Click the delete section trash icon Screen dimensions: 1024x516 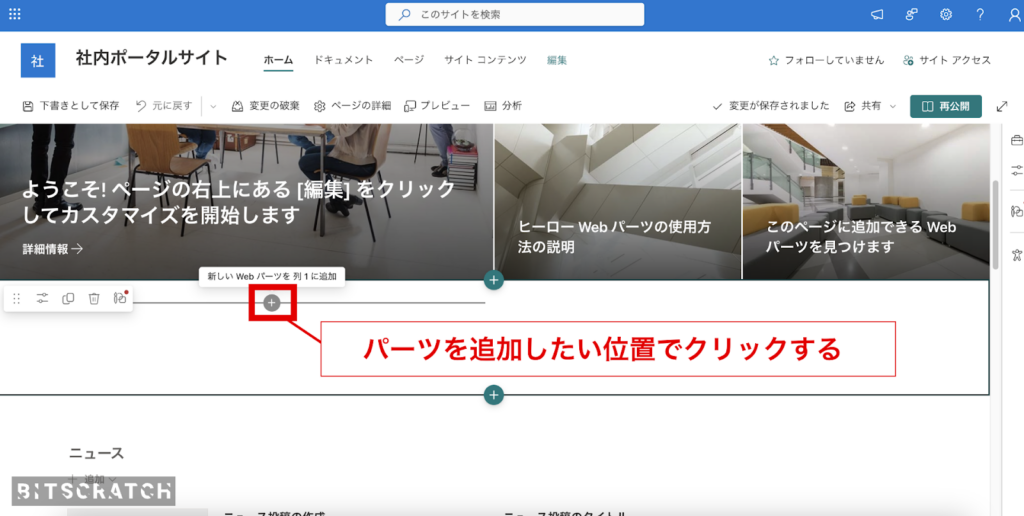click(94, 298)
